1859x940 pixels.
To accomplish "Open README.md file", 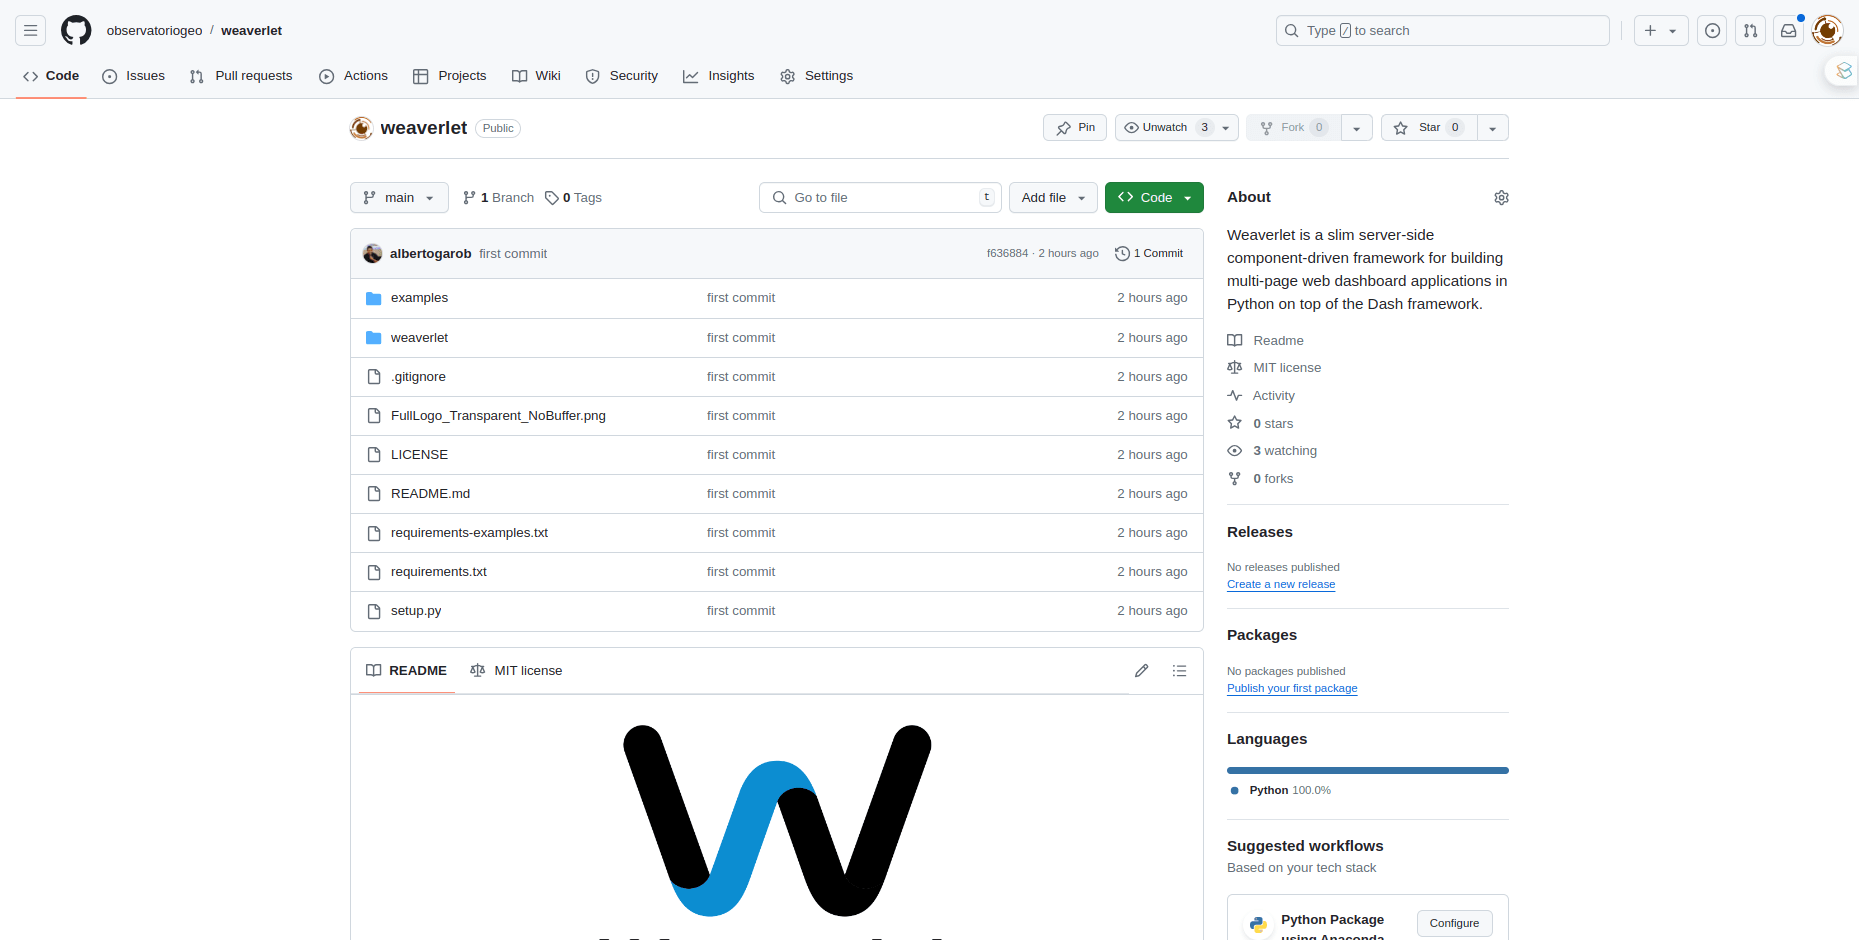I will pos(430,494).
